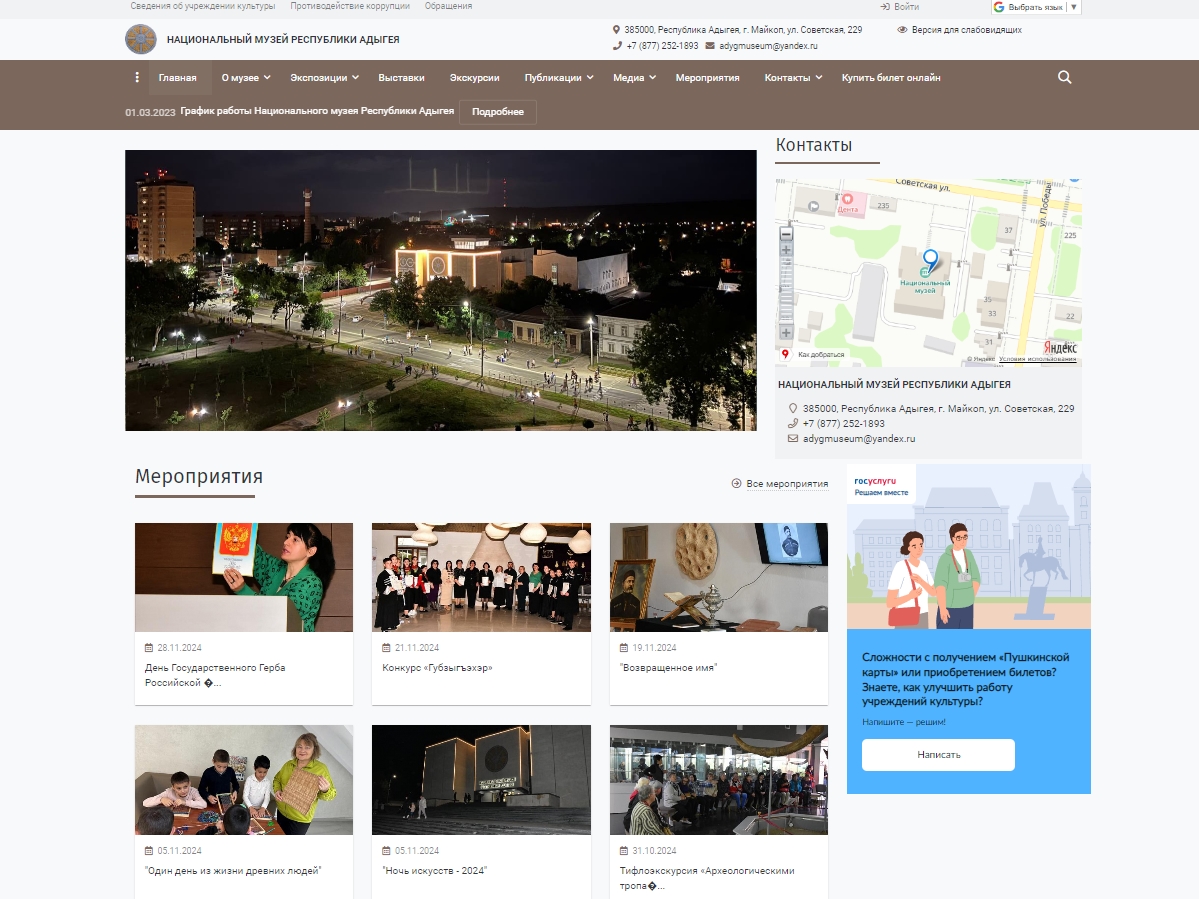Screen dimensions: 1199x899
Task: Enable the Версия для слабовидящих mode
Action: 959,30
